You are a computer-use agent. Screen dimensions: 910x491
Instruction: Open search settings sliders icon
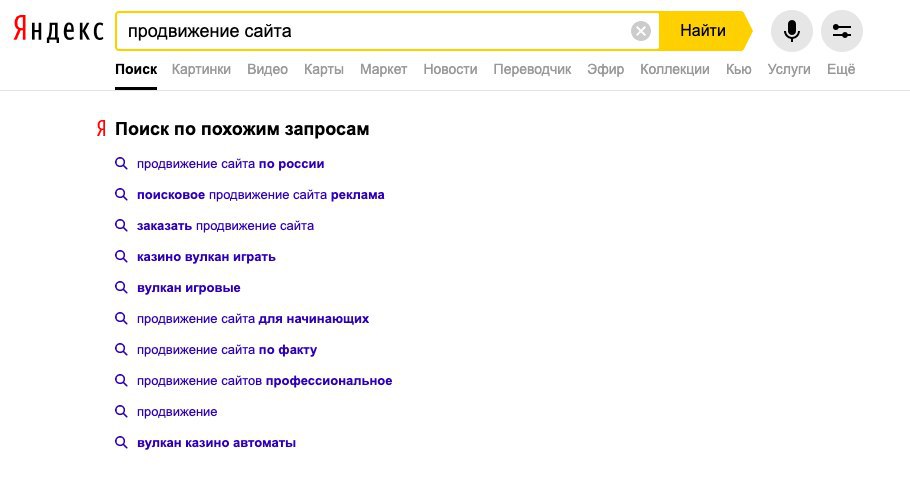[842, 31]
